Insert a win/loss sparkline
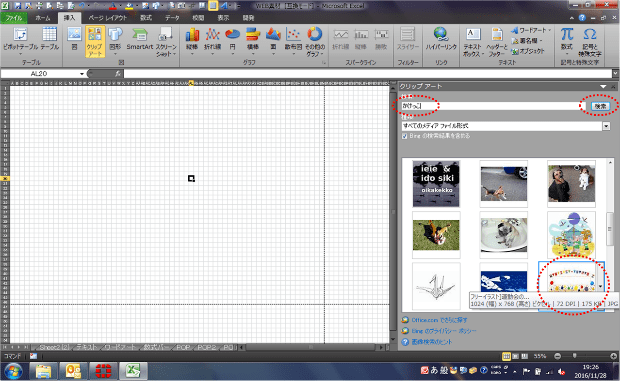Screen dimensions: 620x381 pyautogui.click(x=381, y=40)
